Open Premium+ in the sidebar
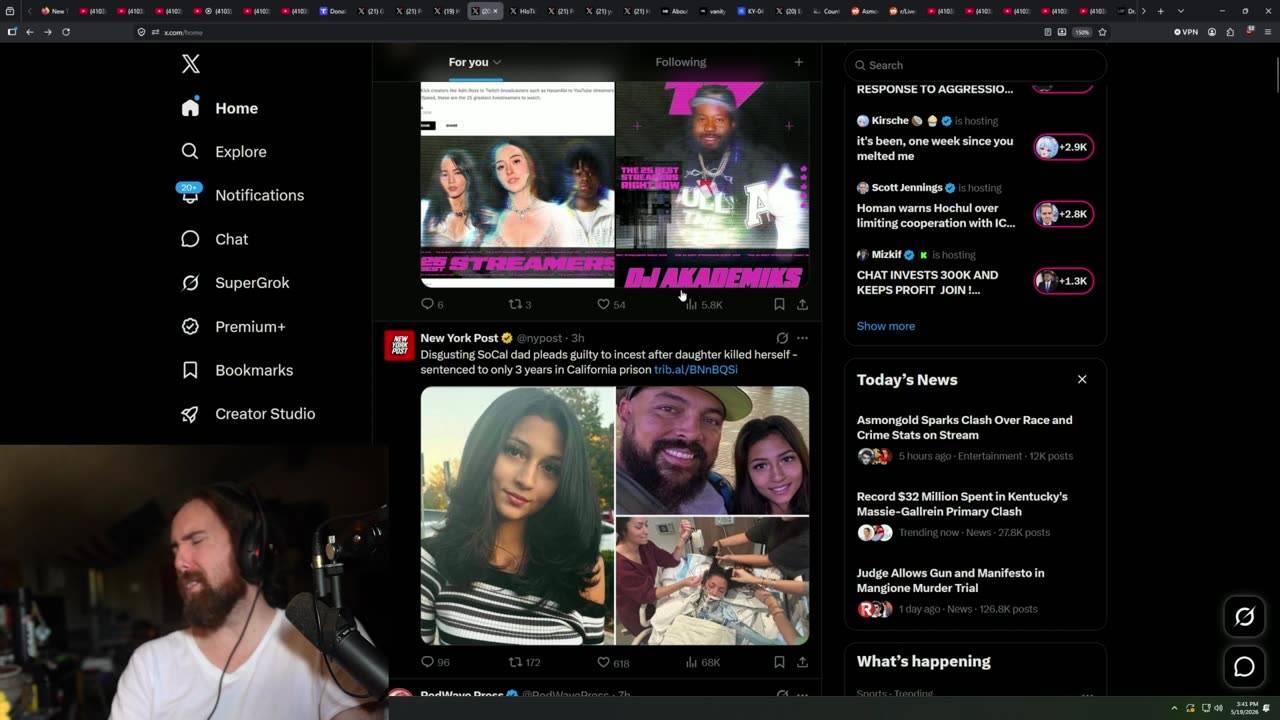 [233, 326]
